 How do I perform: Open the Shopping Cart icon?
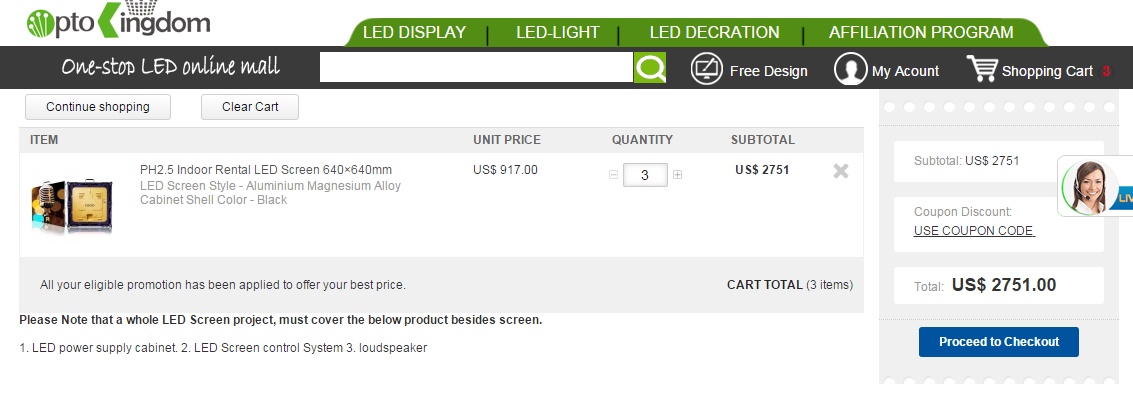click(982, 69)
